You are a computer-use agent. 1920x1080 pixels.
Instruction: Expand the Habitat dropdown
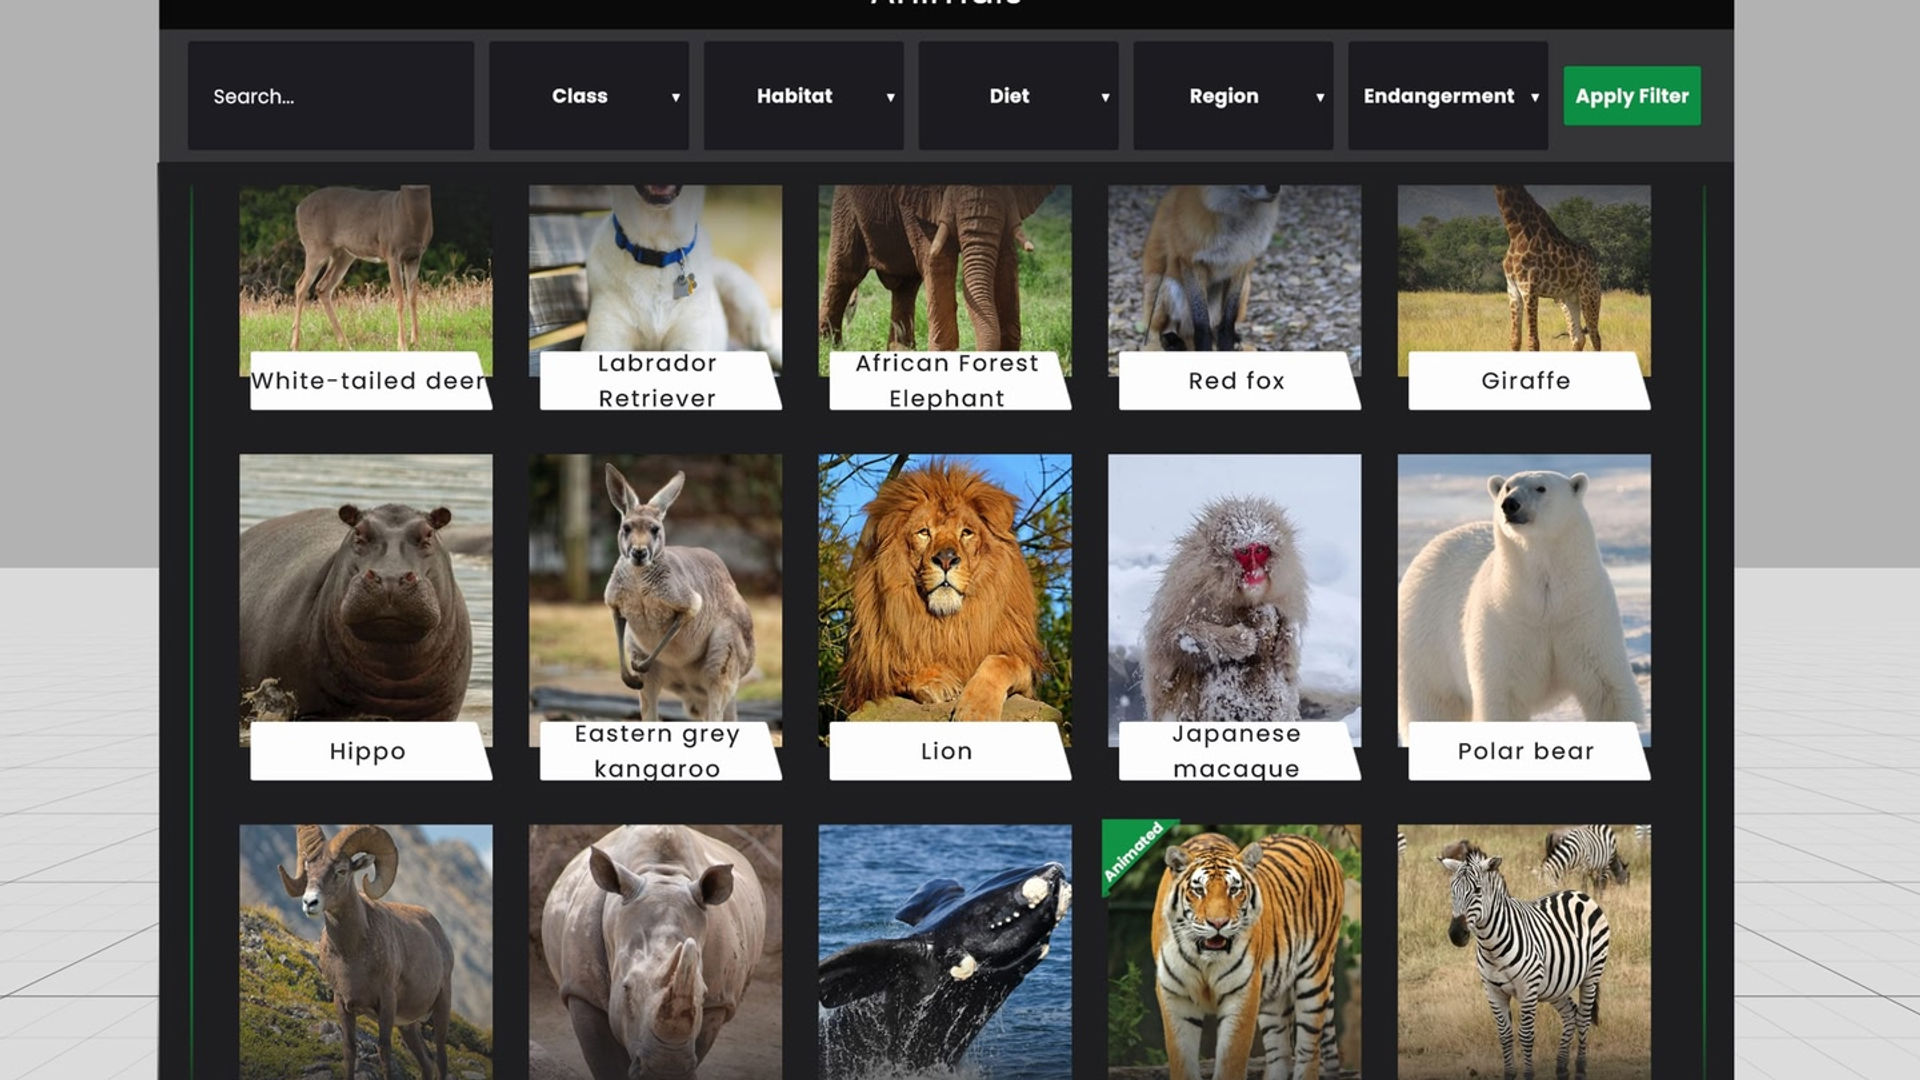tap(803, 96)
